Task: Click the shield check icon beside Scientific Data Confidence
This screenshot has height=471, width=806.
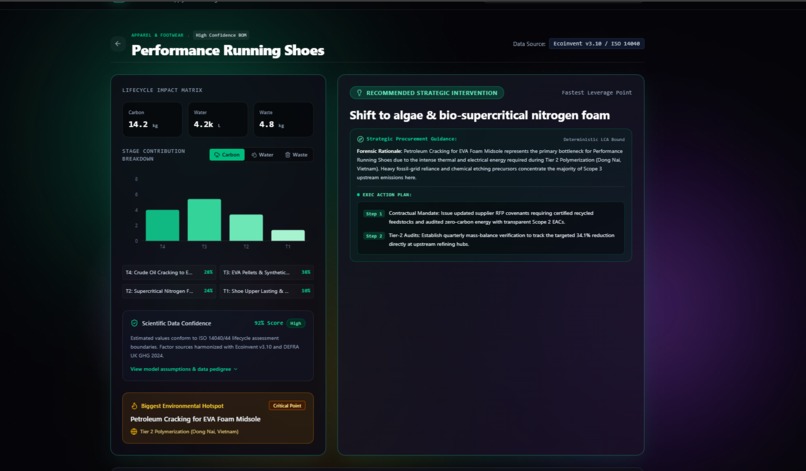Action: (134, 323)
